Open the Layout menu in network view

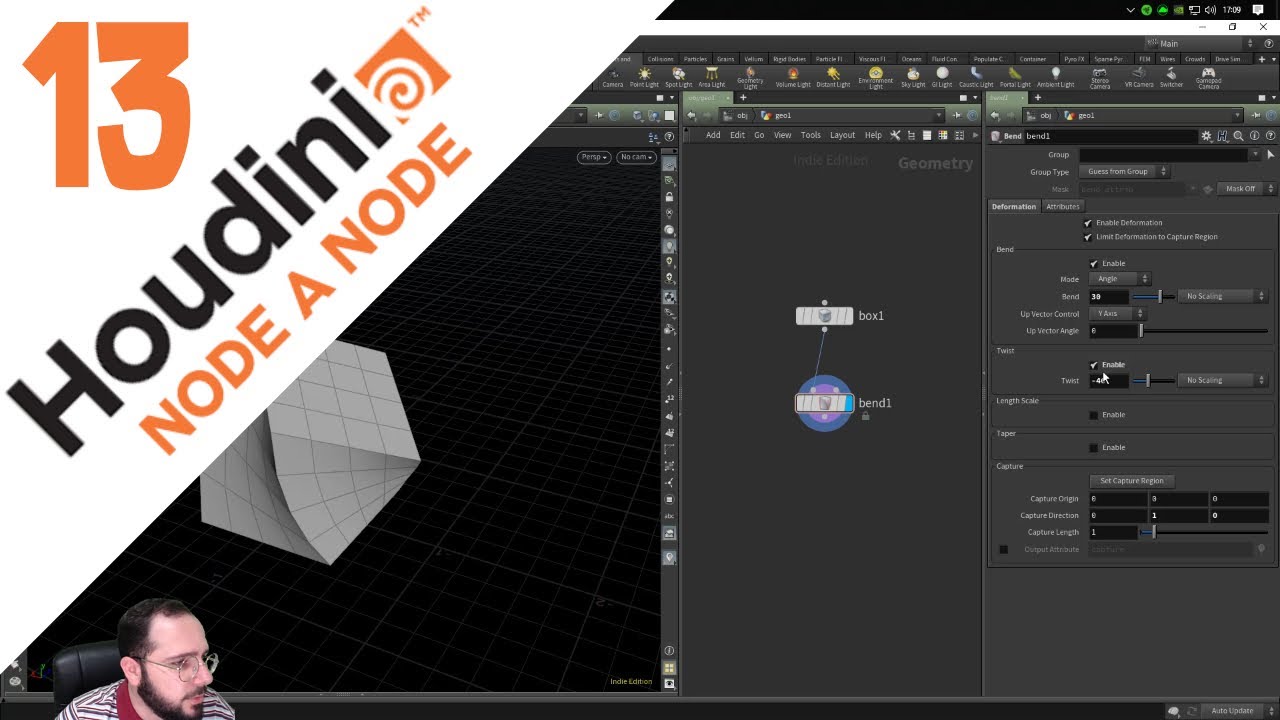pyautogui.click(x=843, y=135)
